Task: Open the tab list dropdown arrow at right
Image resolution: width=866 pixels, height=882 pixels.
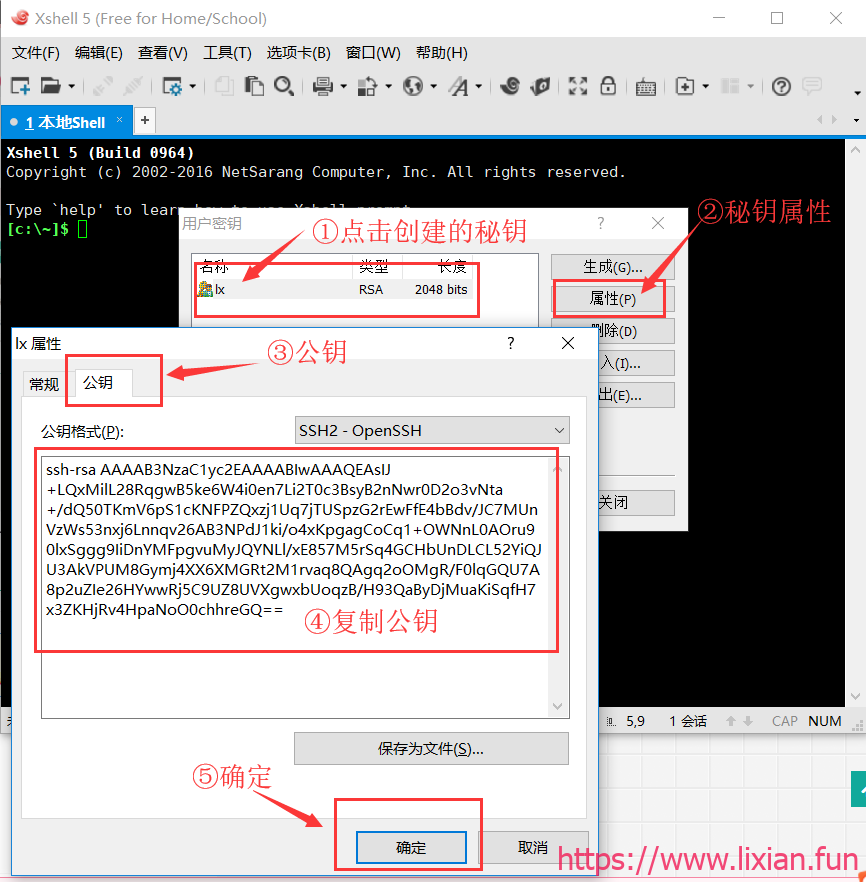Action: pos(856,120)
